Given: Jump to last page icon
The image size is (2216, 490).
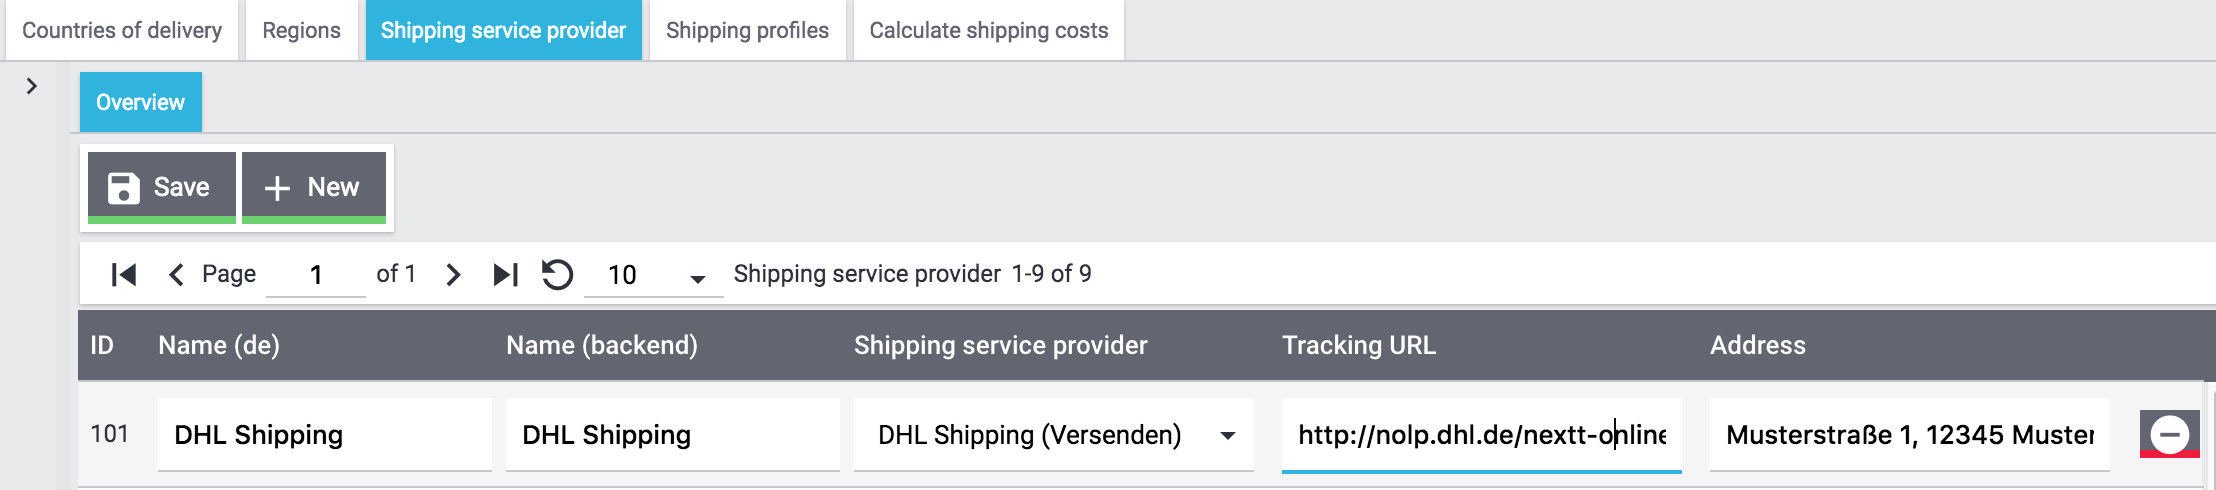Looking at the screenshot, I should [x=506, y=275].
